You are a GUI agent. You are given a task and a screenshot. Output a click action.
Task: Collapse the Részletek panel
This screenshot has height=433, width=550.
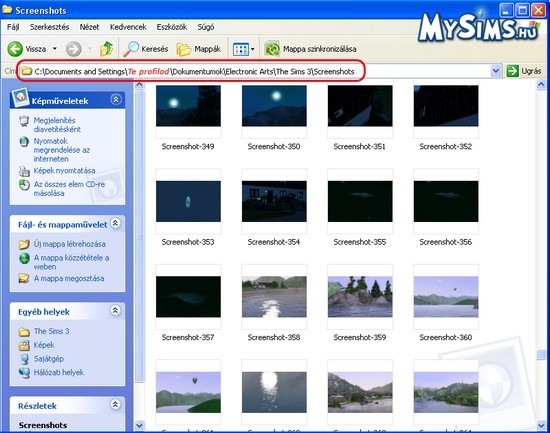[x=115, y=405]
